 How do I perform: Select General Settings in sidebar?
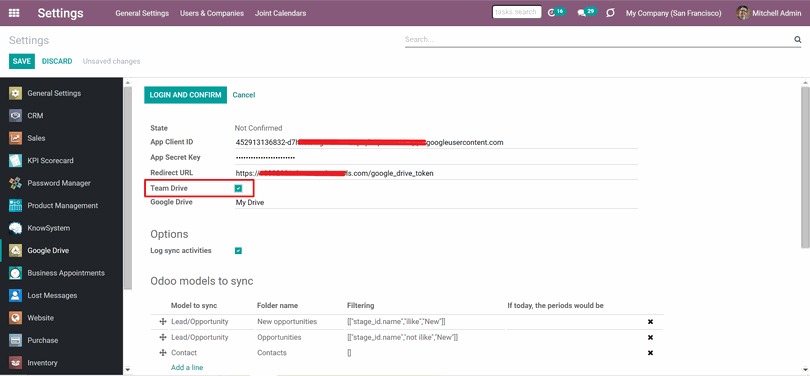(54, 93)
